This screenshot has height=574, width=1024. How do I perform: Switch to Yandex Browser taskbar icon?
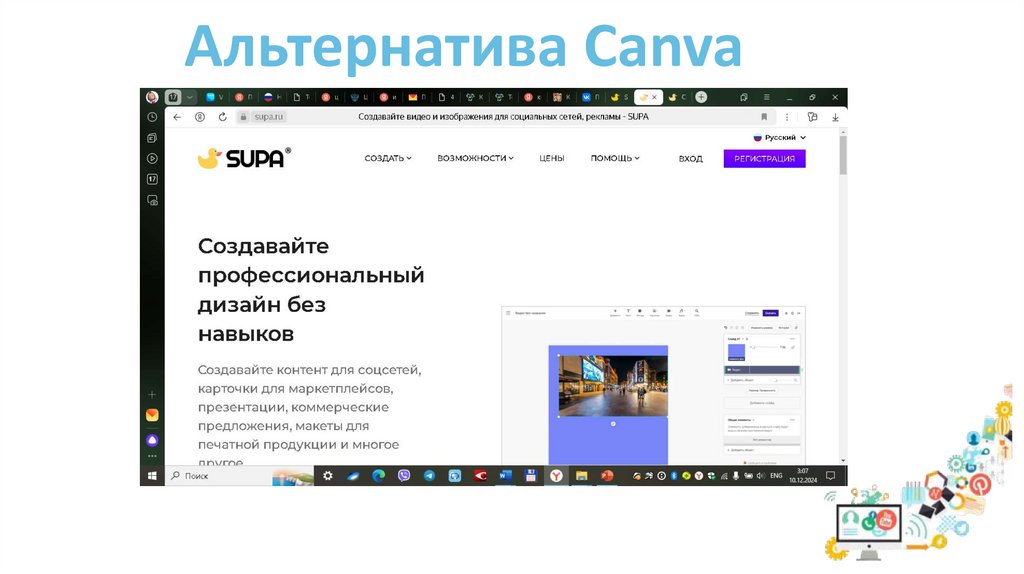[x=556, y=476]
